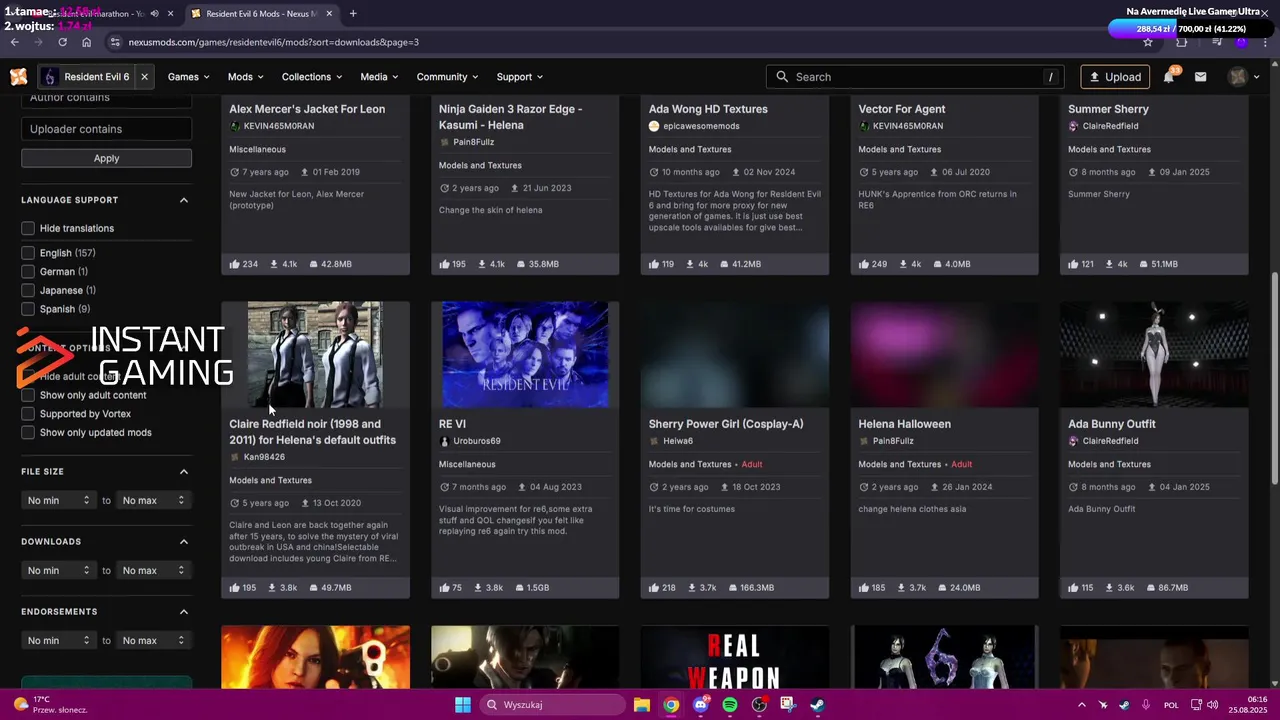Image resolution: width=1280 pixels, height=720 pixels.
Task: Go to browser home icon
Action: pyautogui.click(x=86, y=42)
